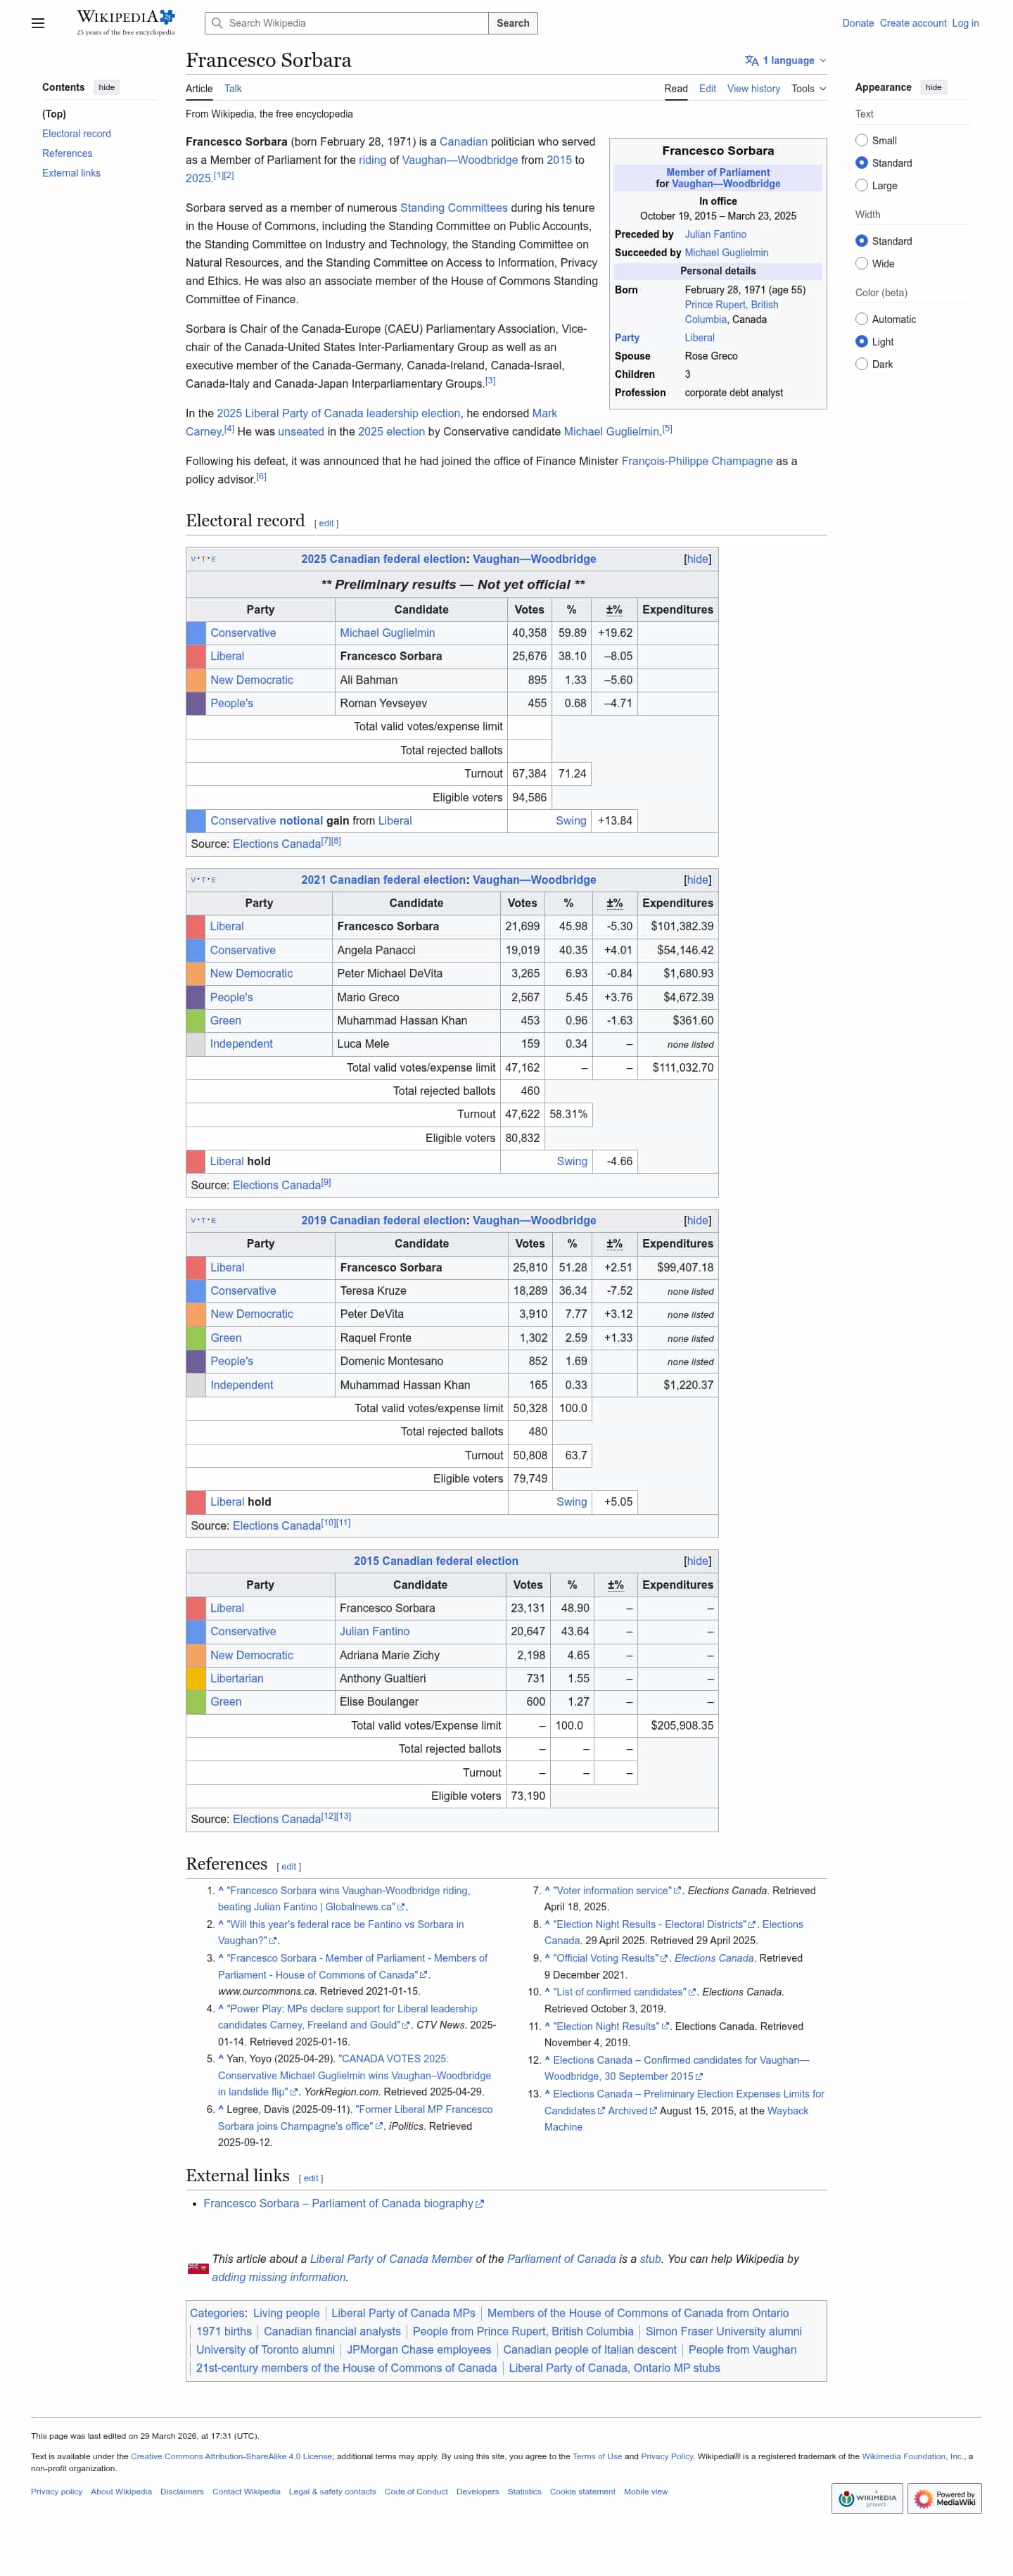Switch to the Talk tab
Image resolution: width=1013 pixels, height=2576 pixels.
tap(232, 89)
